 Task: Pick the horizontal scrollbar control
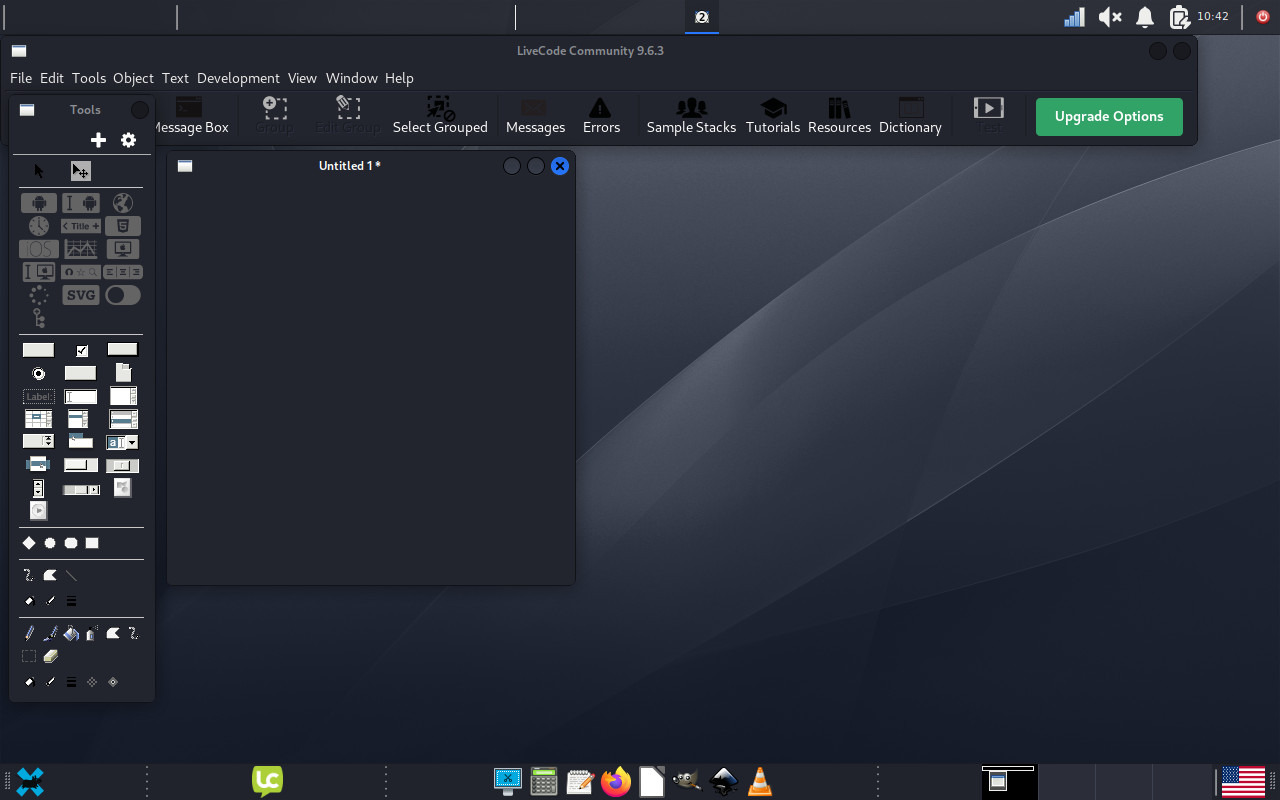81,489
